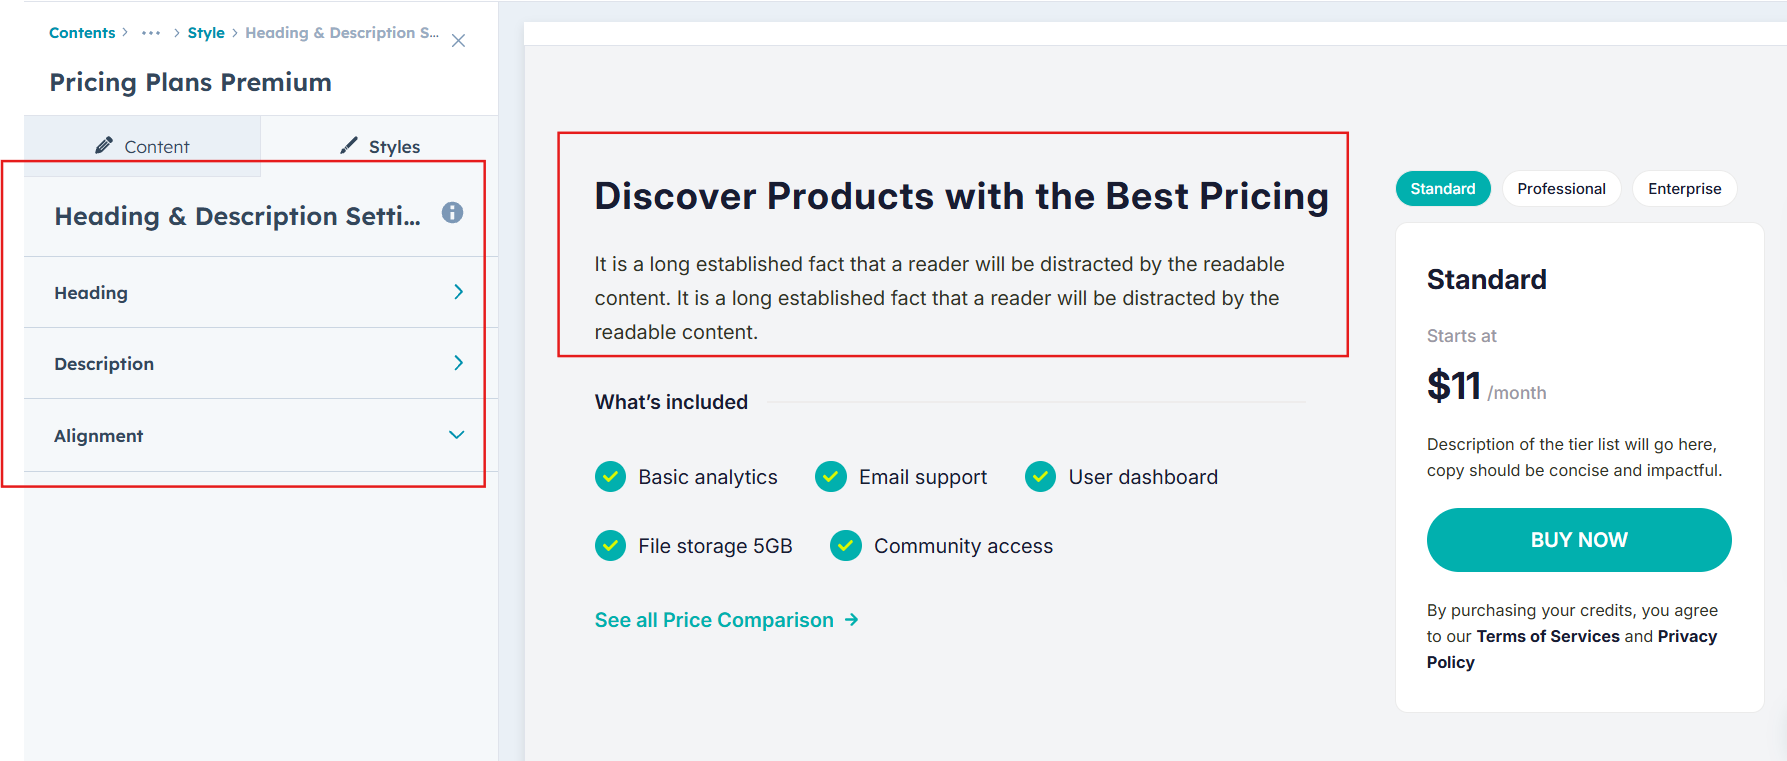Click the File storage 5GB checkmark icon
This screenshot has width=1787, height=761.
pos(610,546)
